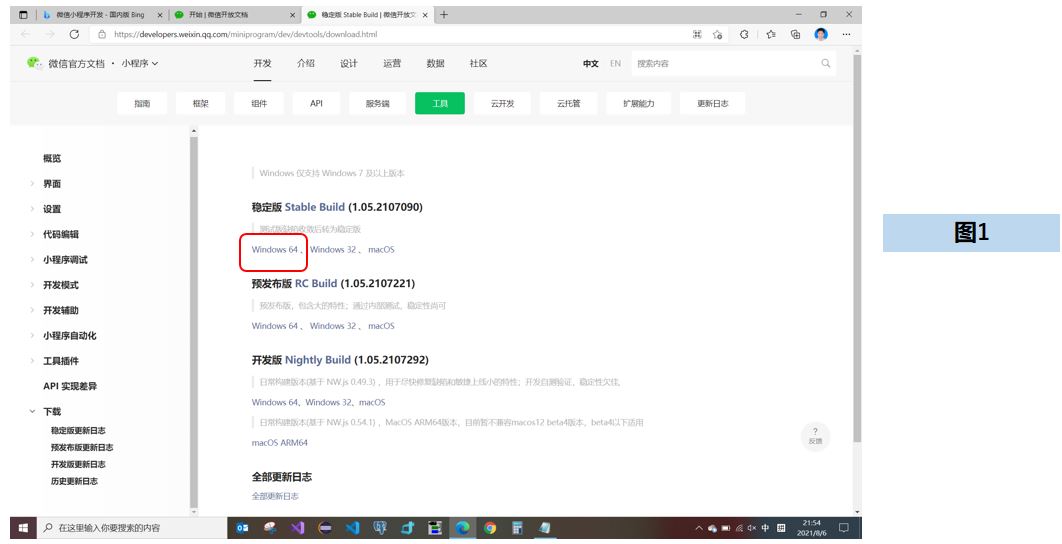1062x544 pixels.
Task: Click the 中 input method indicator
Action: (x=765, y=528)
